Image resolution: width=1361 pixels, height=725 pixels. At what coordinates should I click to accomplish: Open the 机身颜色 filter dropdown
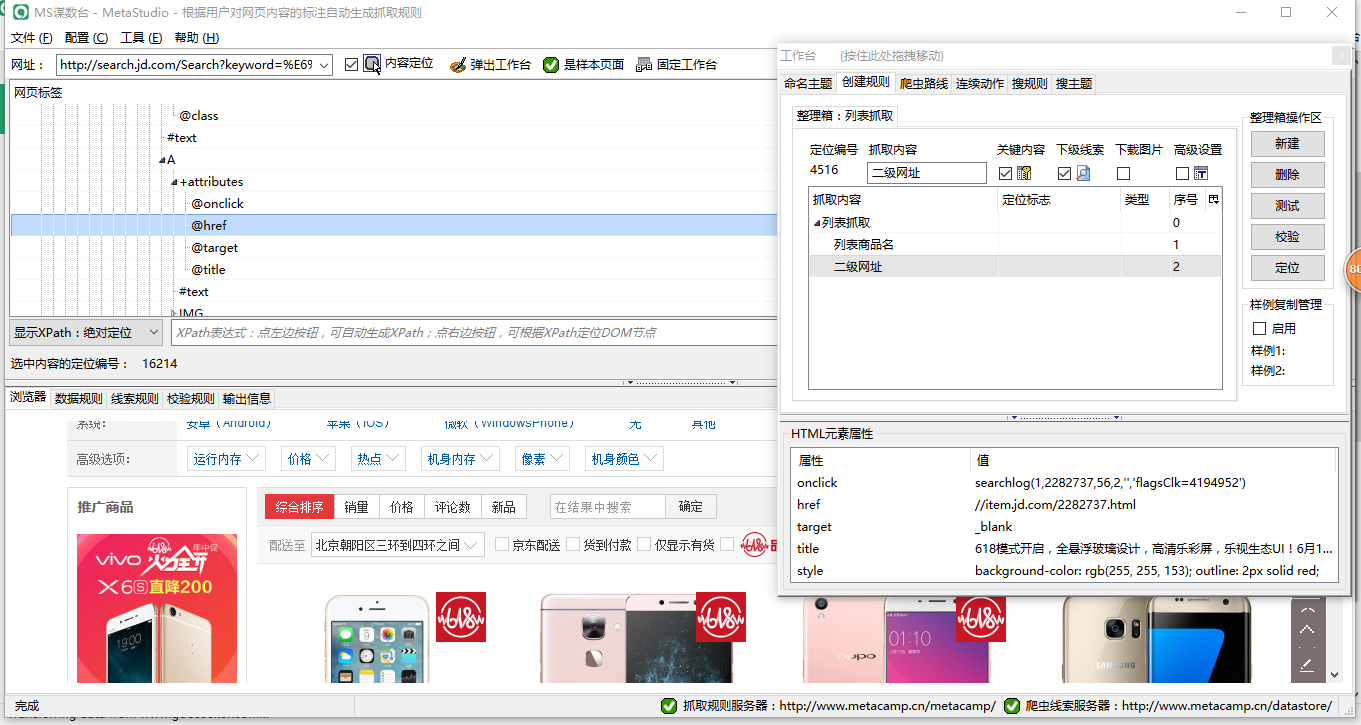[x=624, y=459]
